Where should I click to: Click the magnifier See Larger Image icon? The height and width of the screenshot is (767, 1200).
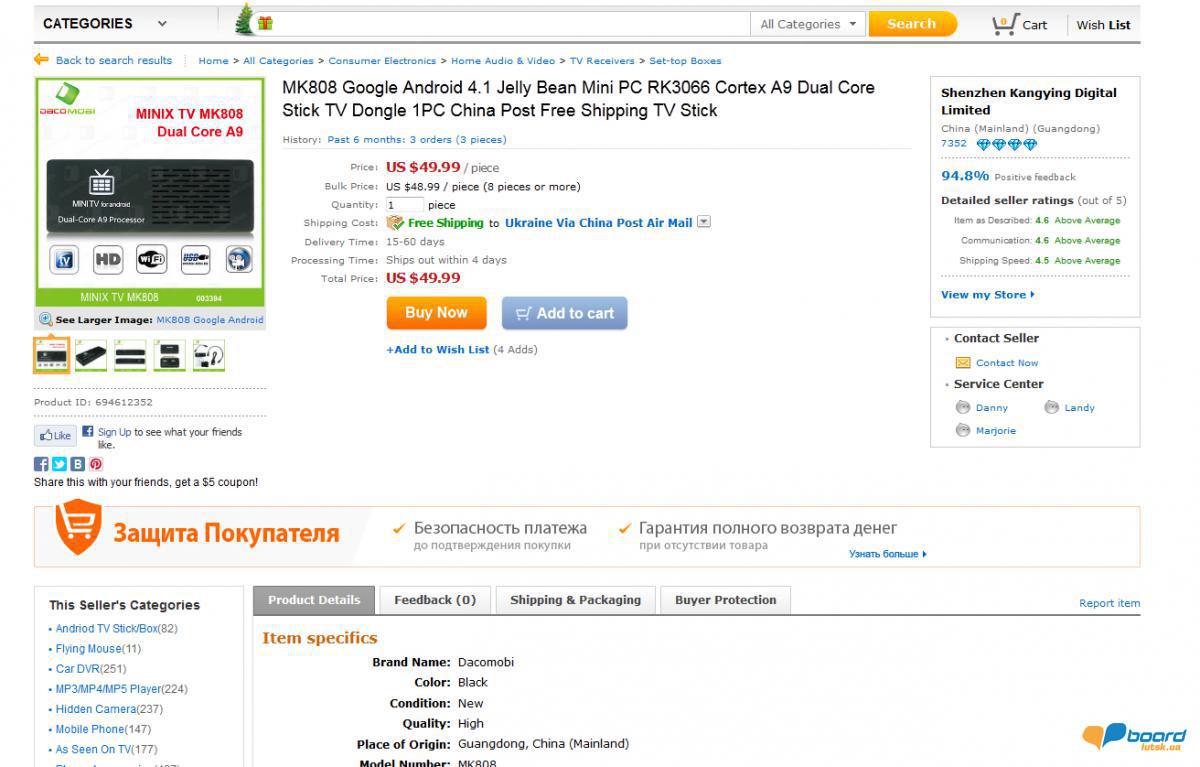pos(45,320)
